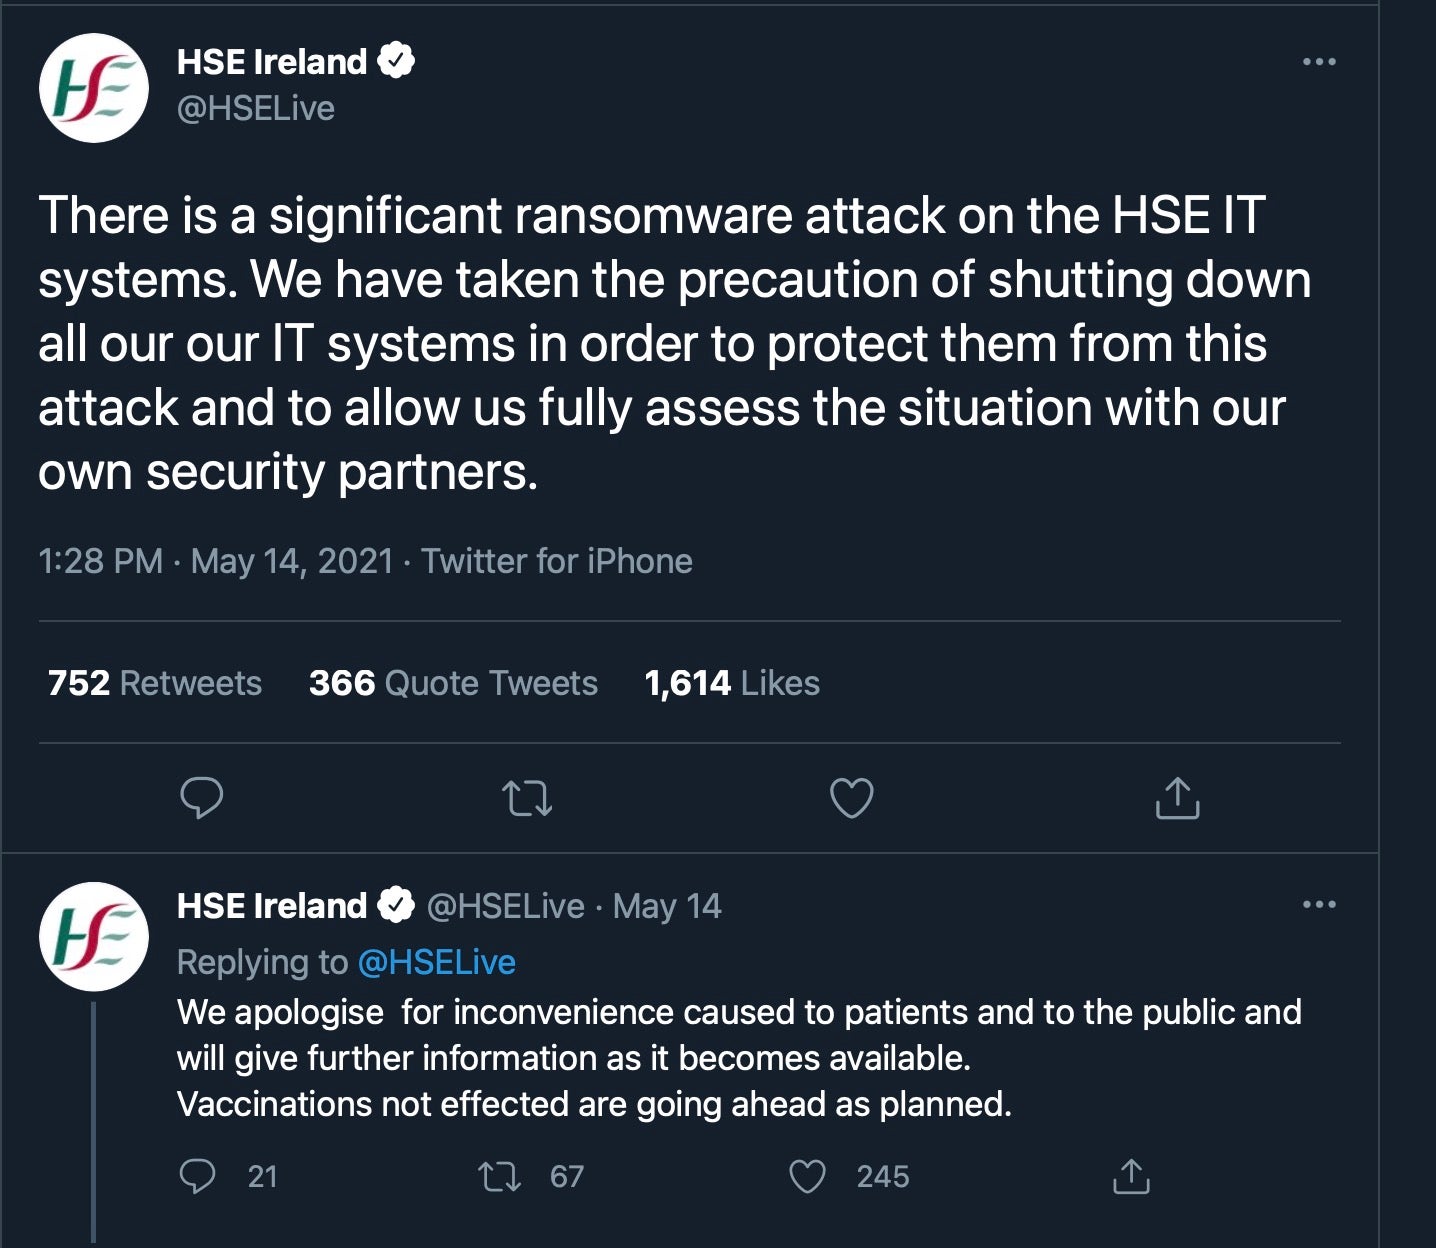This screenshot has width=1436, height=1248.
Task: View the 752 Retweets list
Action: coord(155,683)
